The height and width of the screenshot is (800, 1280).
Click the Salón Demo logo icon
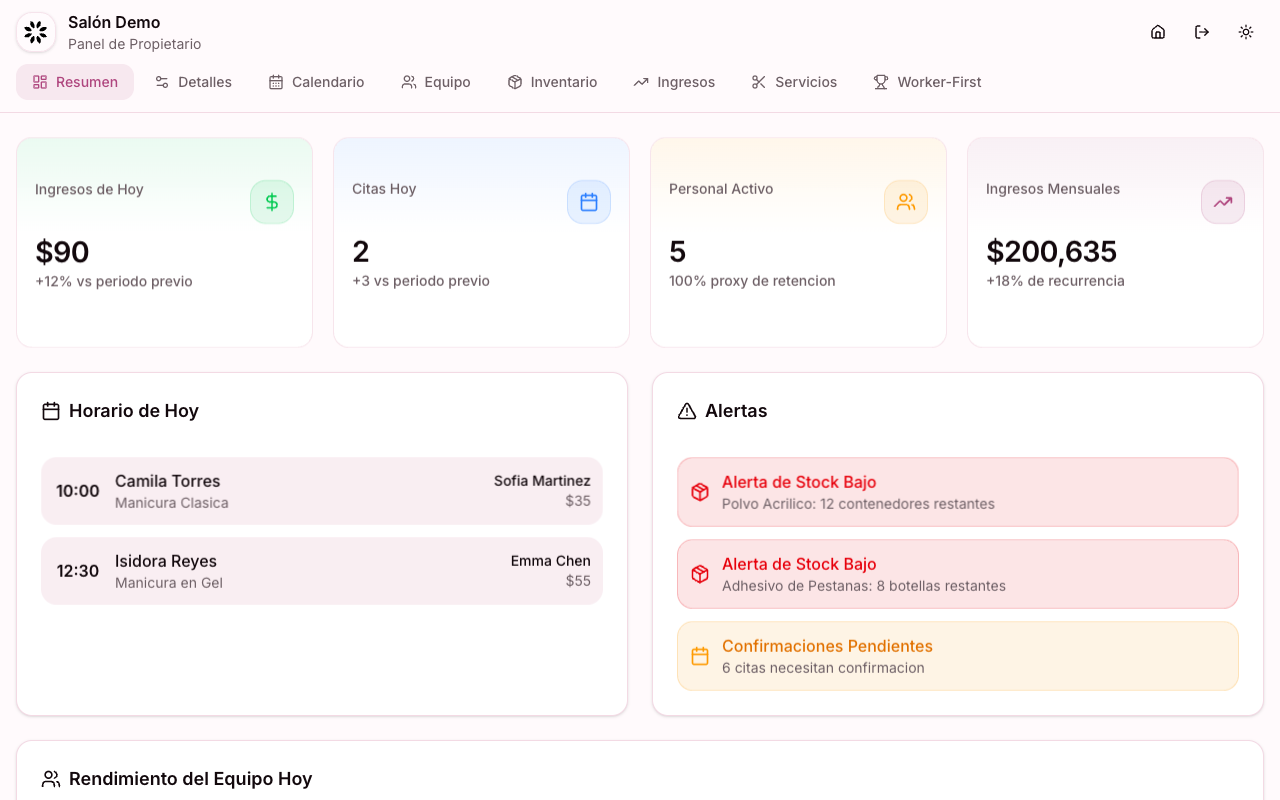(x=36, y=32)
